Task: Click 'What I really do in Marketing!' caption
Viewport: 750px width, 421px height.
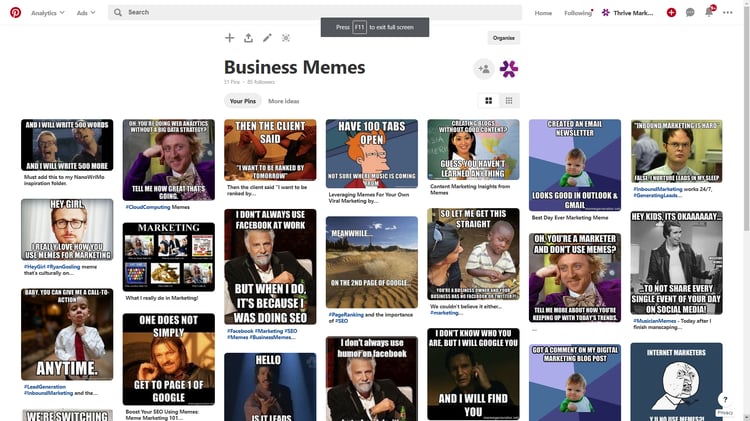Action: pyautogui.click(x=162, y=298)
